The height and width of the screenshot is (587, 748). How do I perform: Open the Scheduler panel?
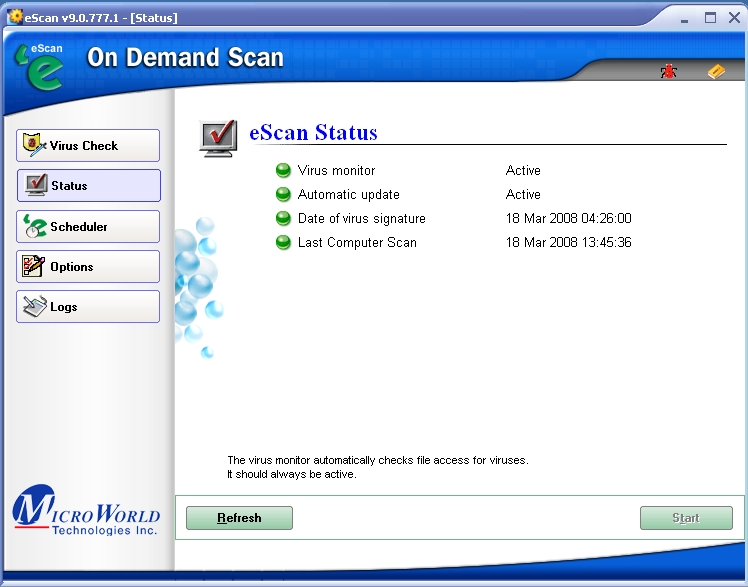pos(88,227)
